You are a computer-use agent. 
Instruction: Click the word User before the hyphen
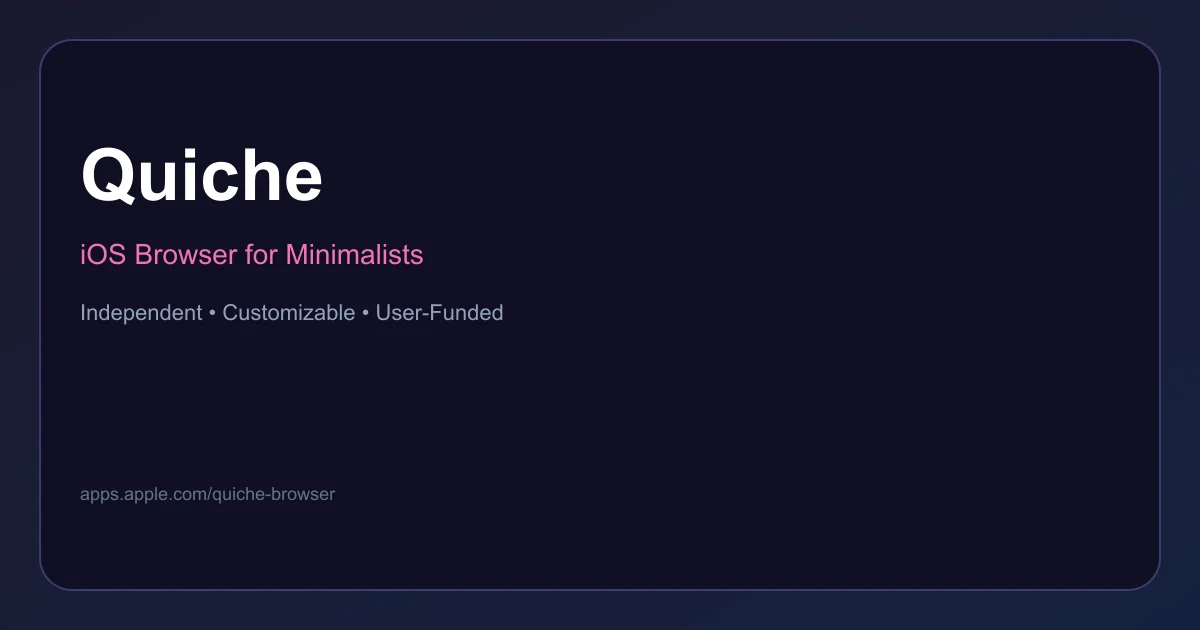pyautogui.click(x=398, y=312)
